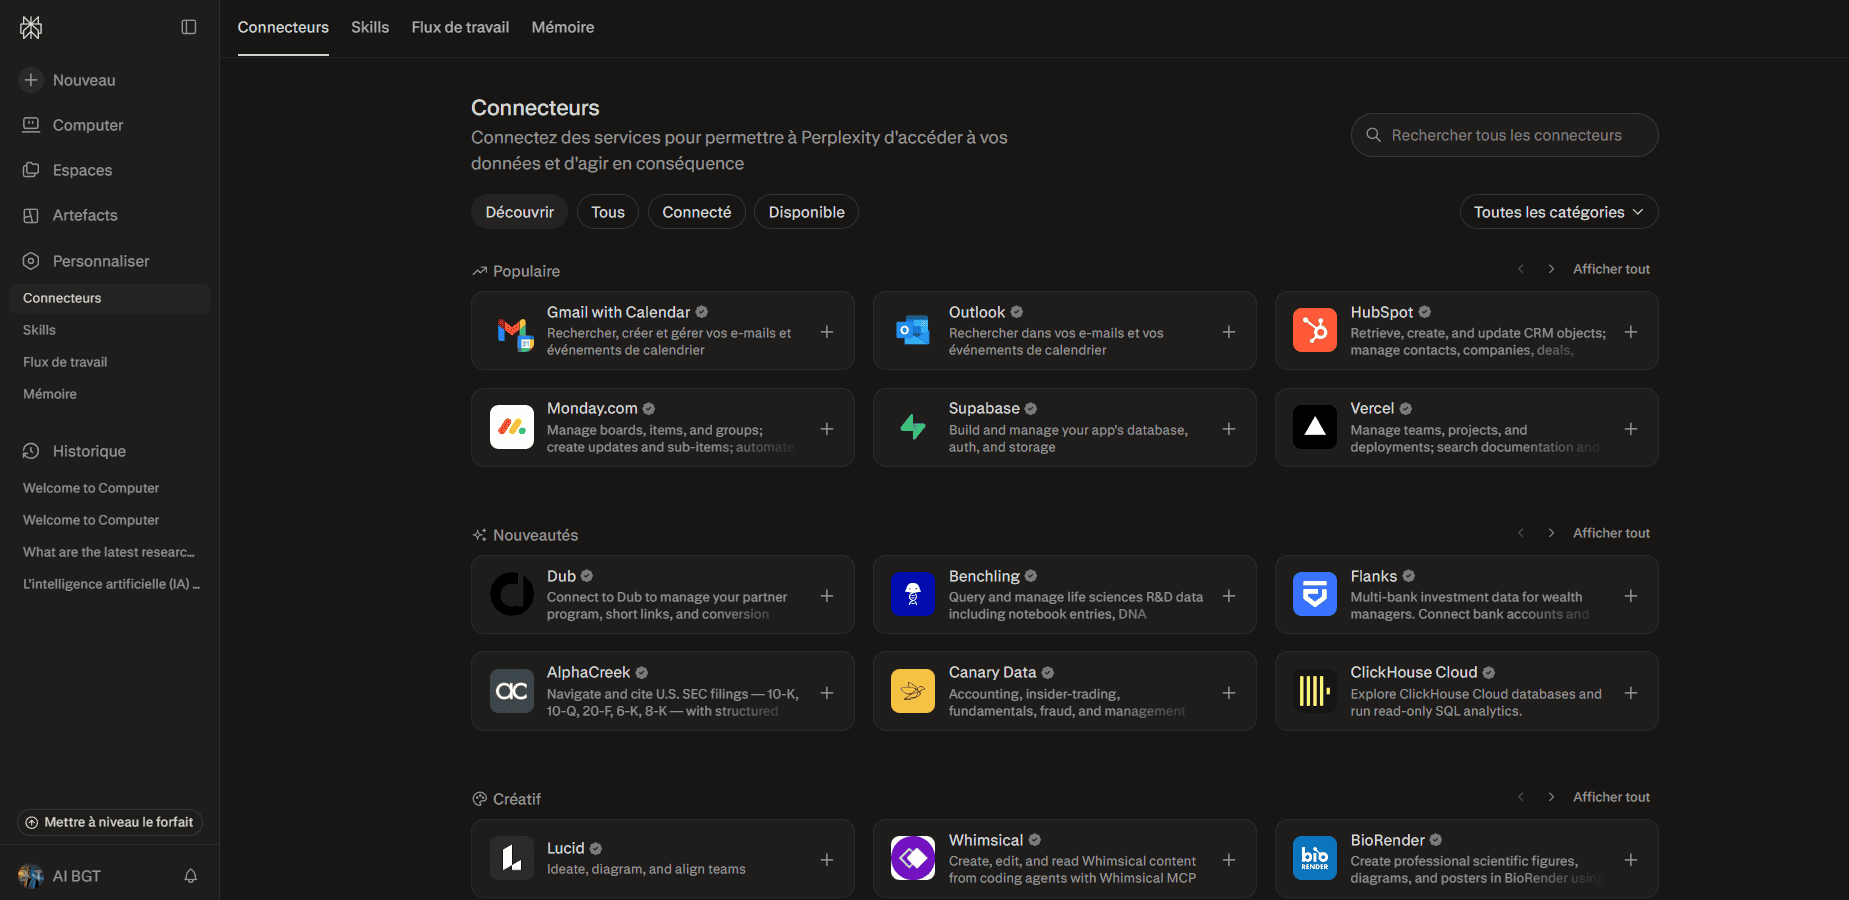
Task: Select Connecteurs in the sidebar submenu
Action: (109, 298)
